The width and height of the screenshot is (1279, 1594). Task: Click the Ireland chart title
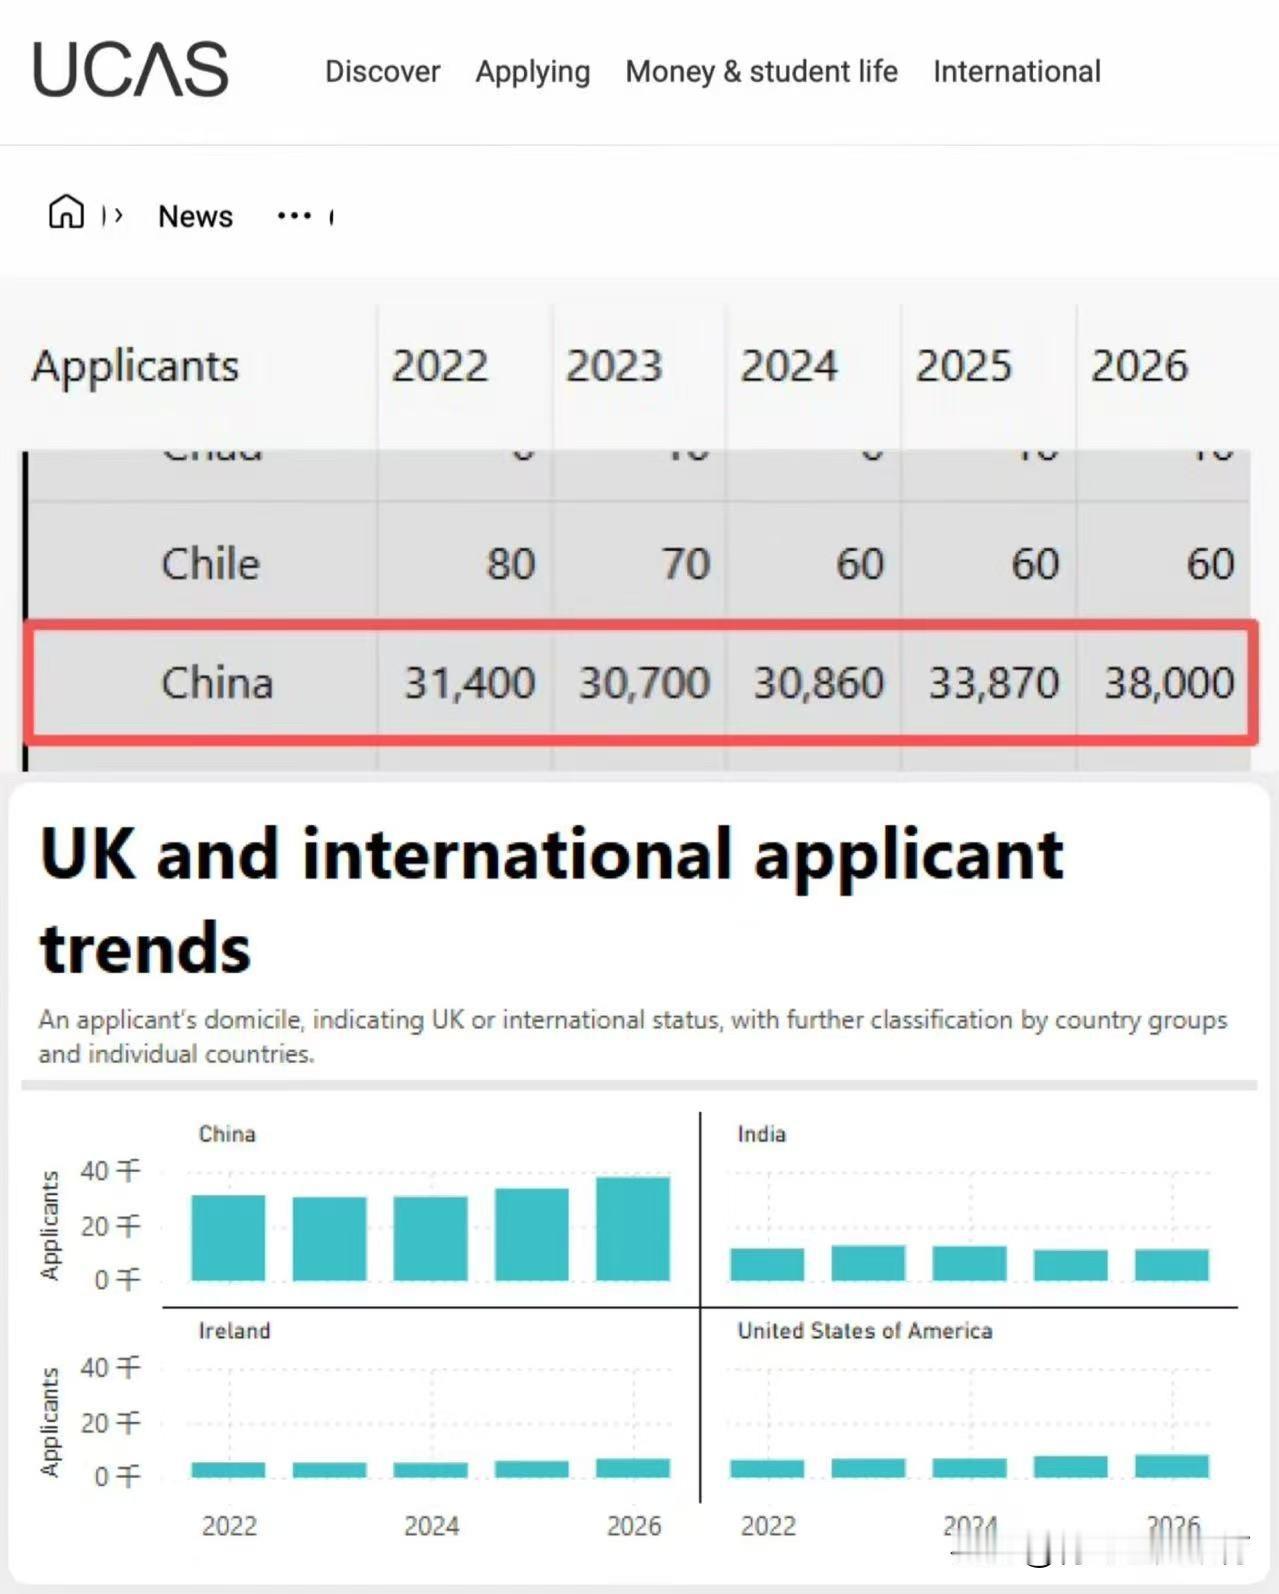click(x=234, y=1331)
